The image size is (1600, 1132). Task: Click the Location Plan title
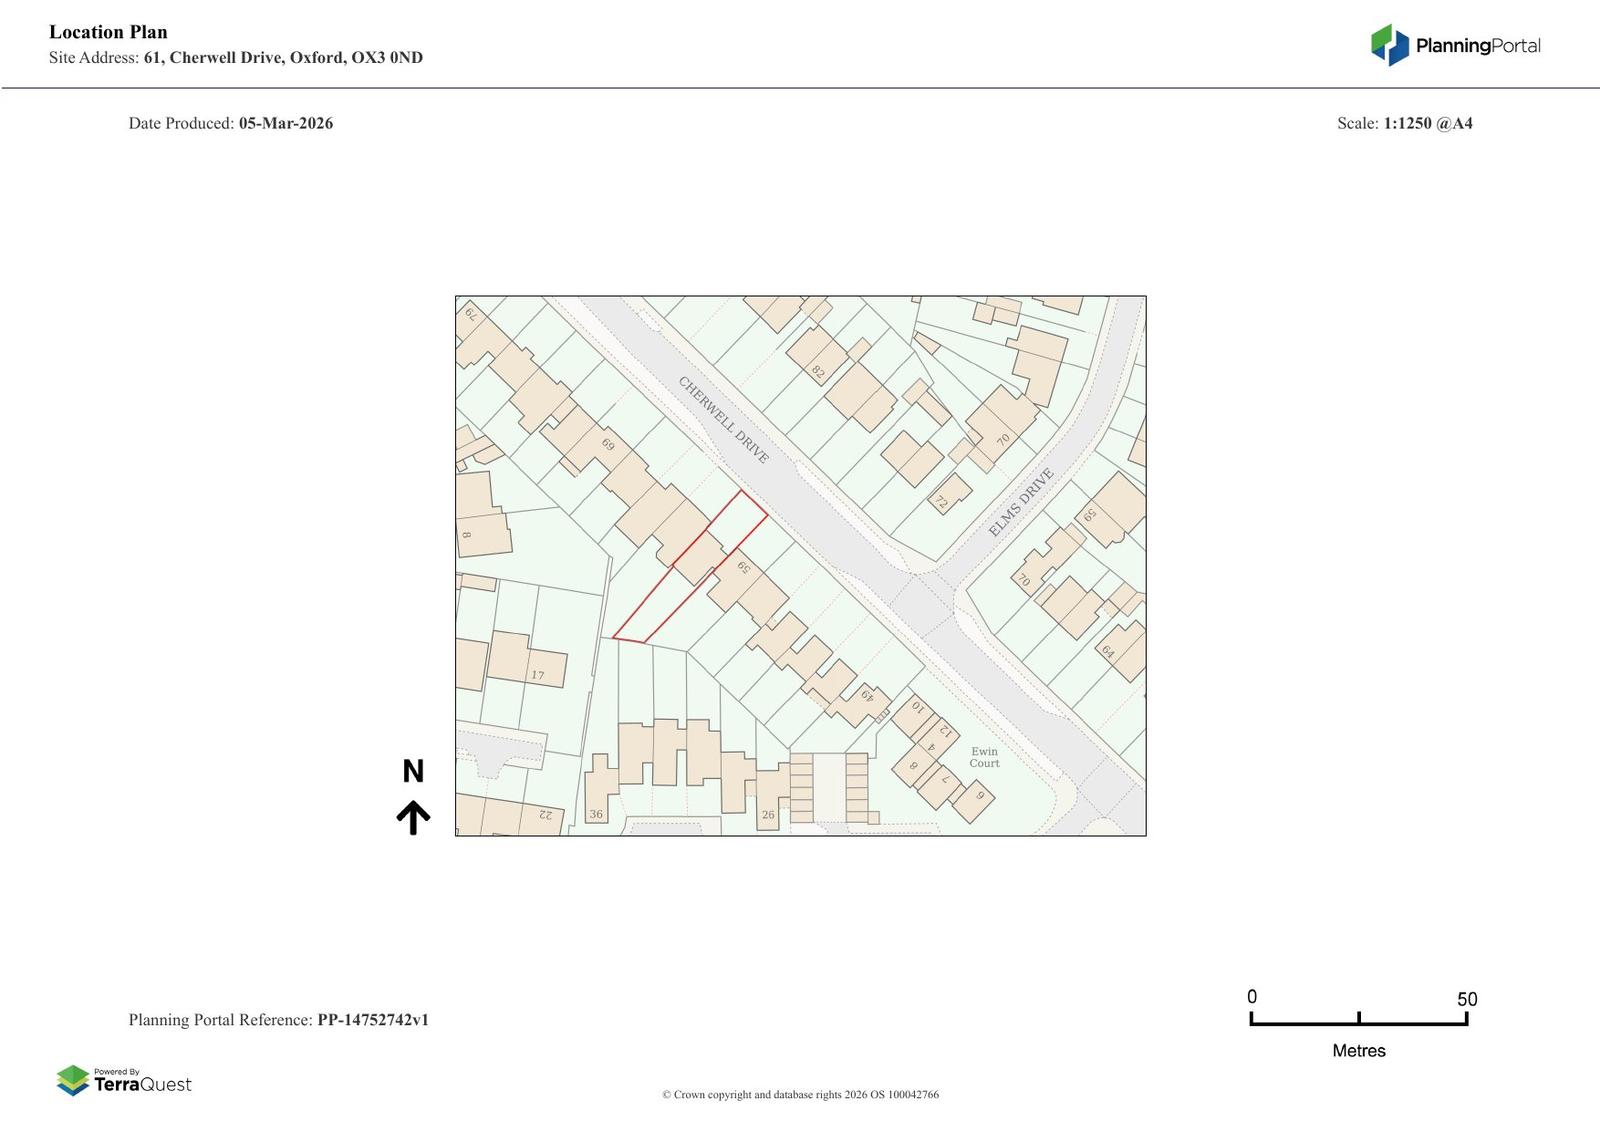click(x=108, y=32)
